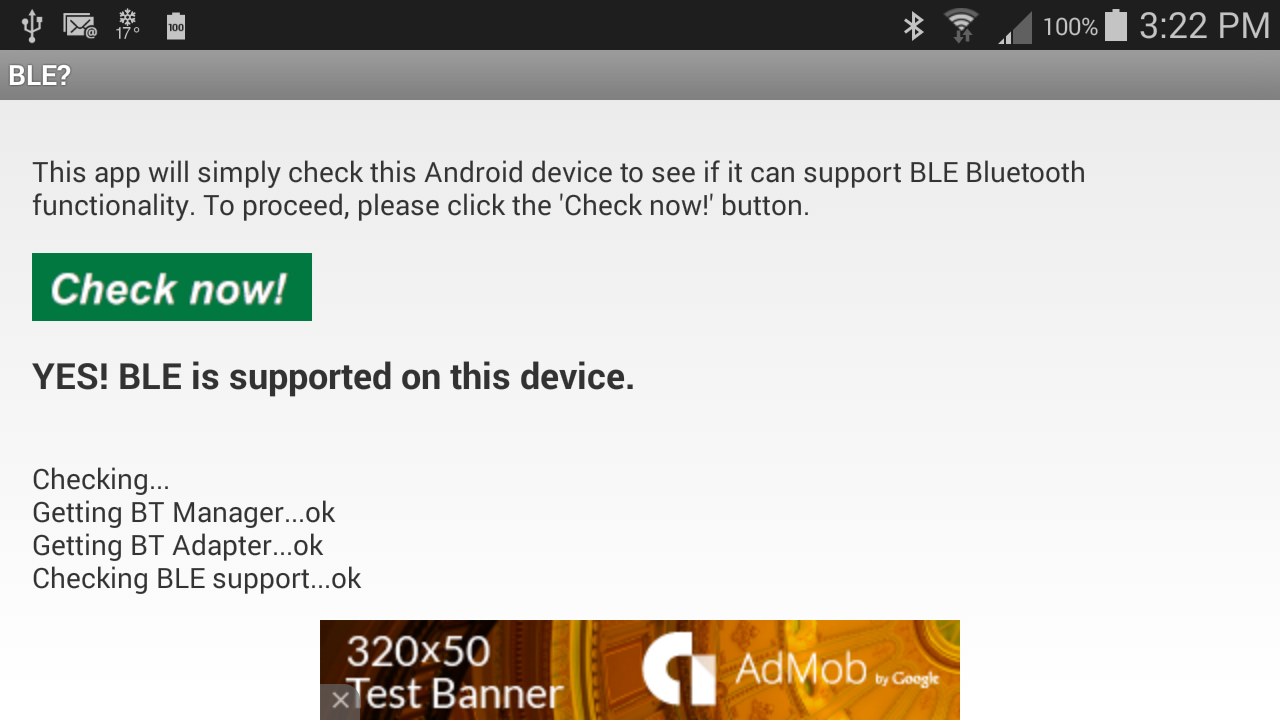Tap the BLE? app title
The height and width of the screenshot is (720, 1280).
pos(40,75)
